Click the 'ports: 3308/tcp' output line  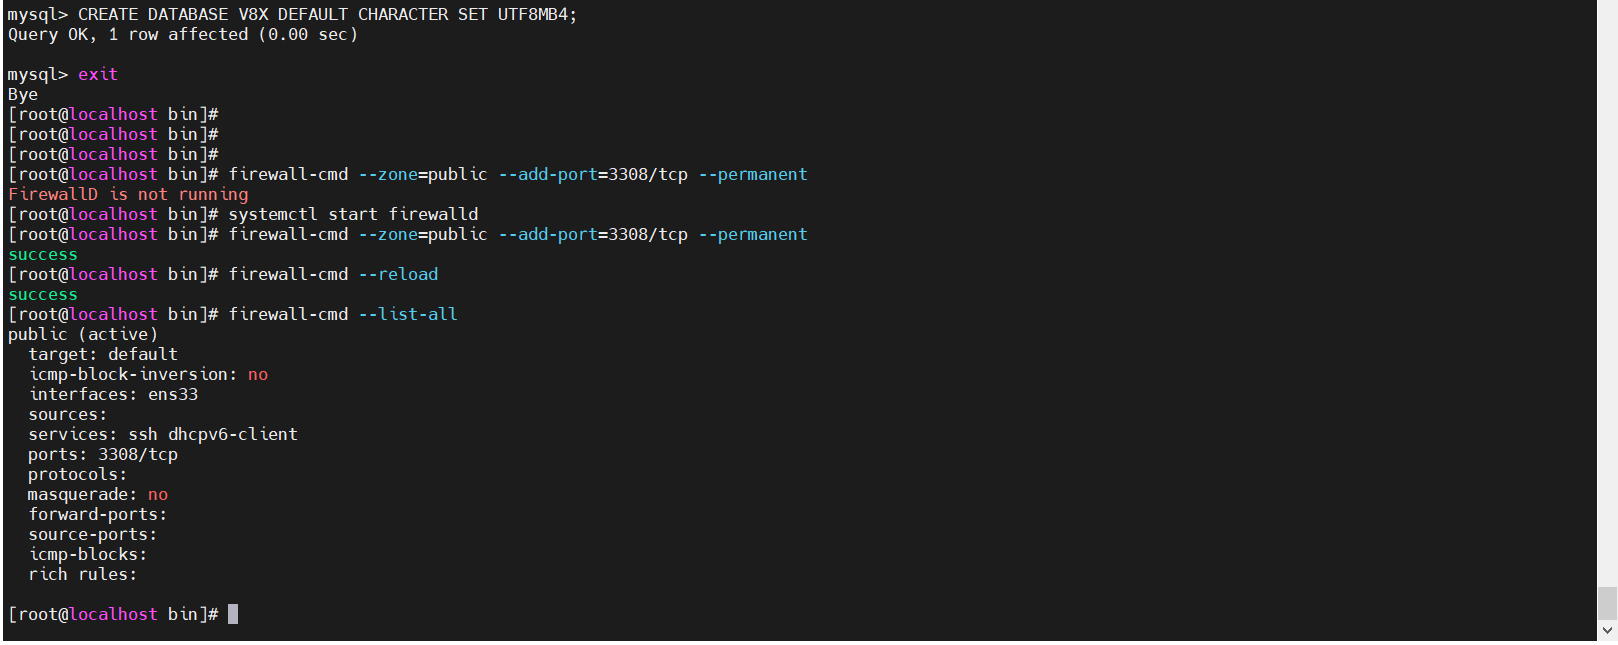103,454
